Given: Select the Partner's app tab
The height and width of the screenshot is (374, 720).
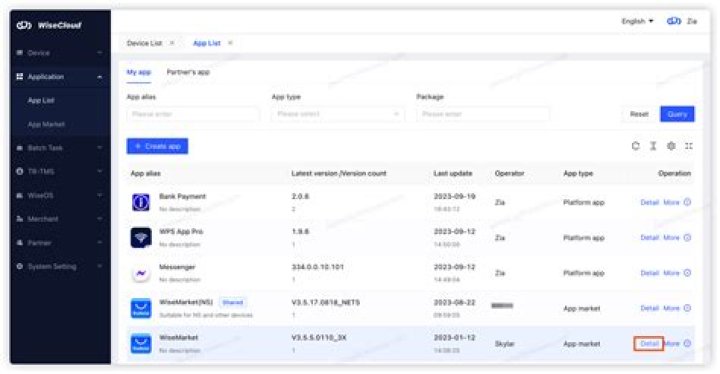Looking at the screenshot, I should [188, 72].
